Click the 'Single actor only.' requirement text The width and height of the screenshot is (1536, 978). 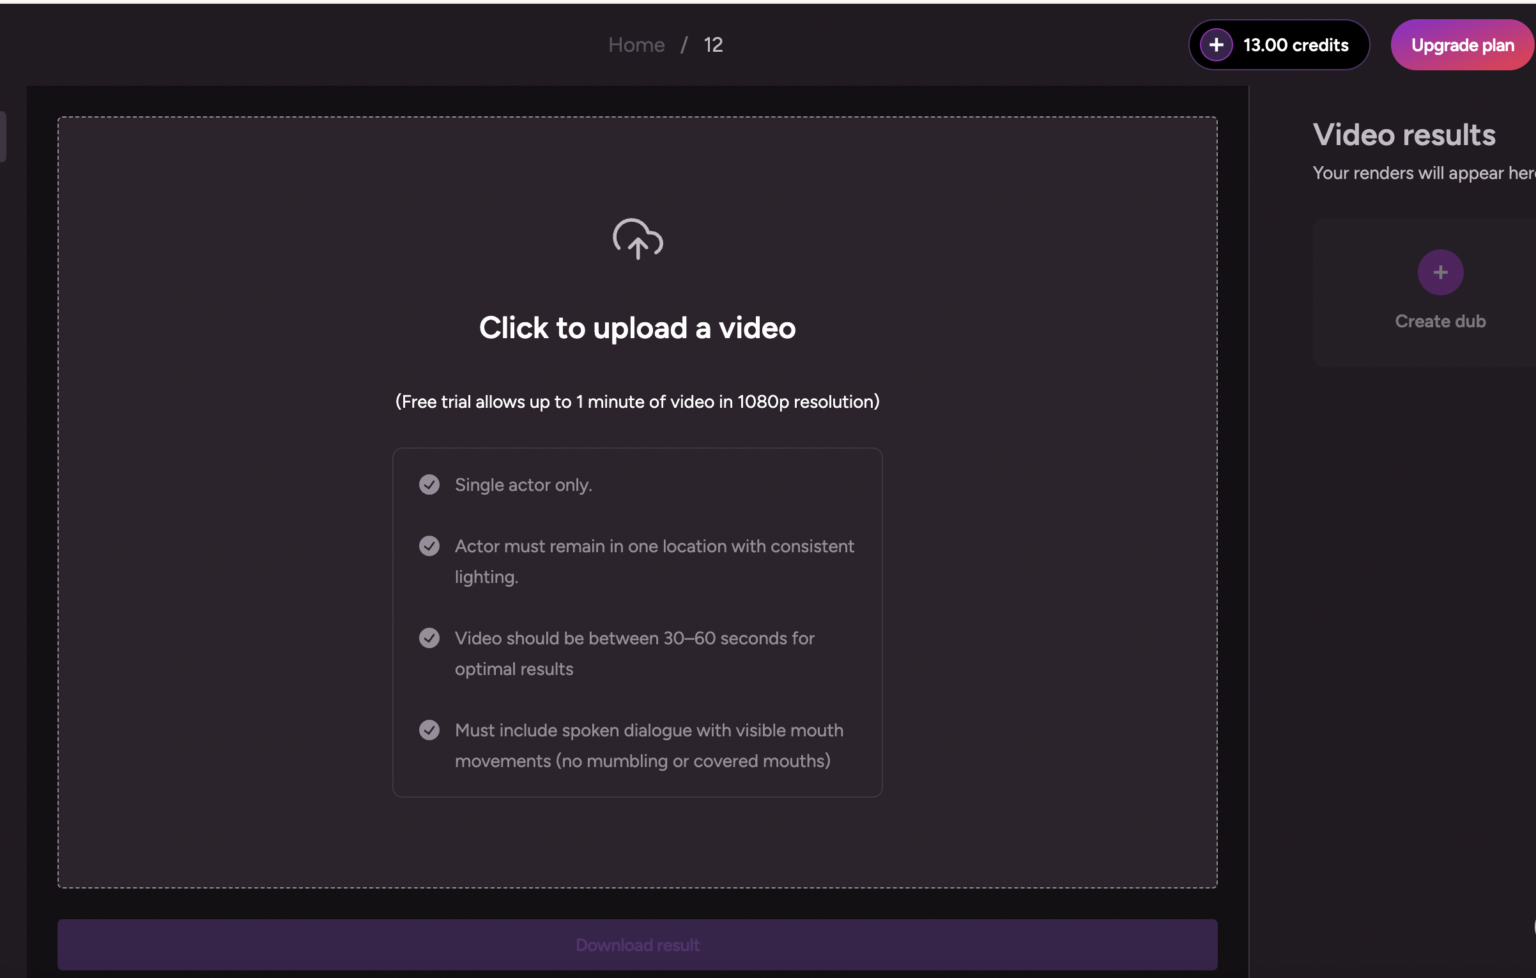click(x=523, y=485)
